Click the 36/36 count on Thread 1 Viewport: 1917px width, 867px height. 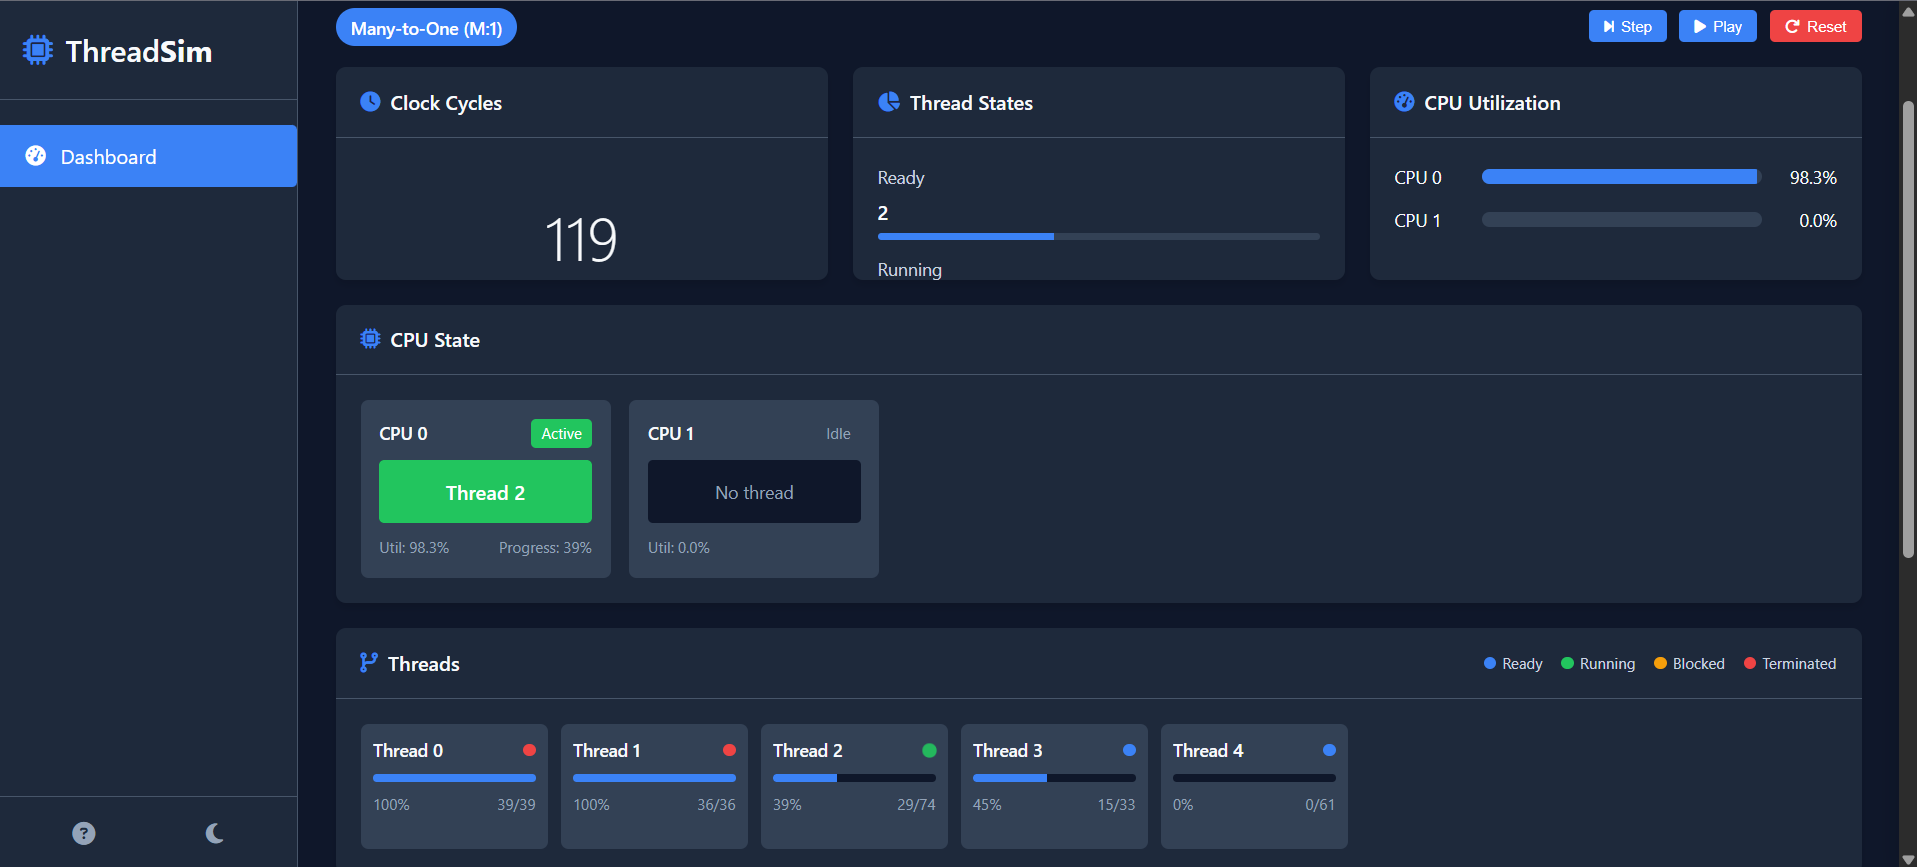[x=716, y=804]
